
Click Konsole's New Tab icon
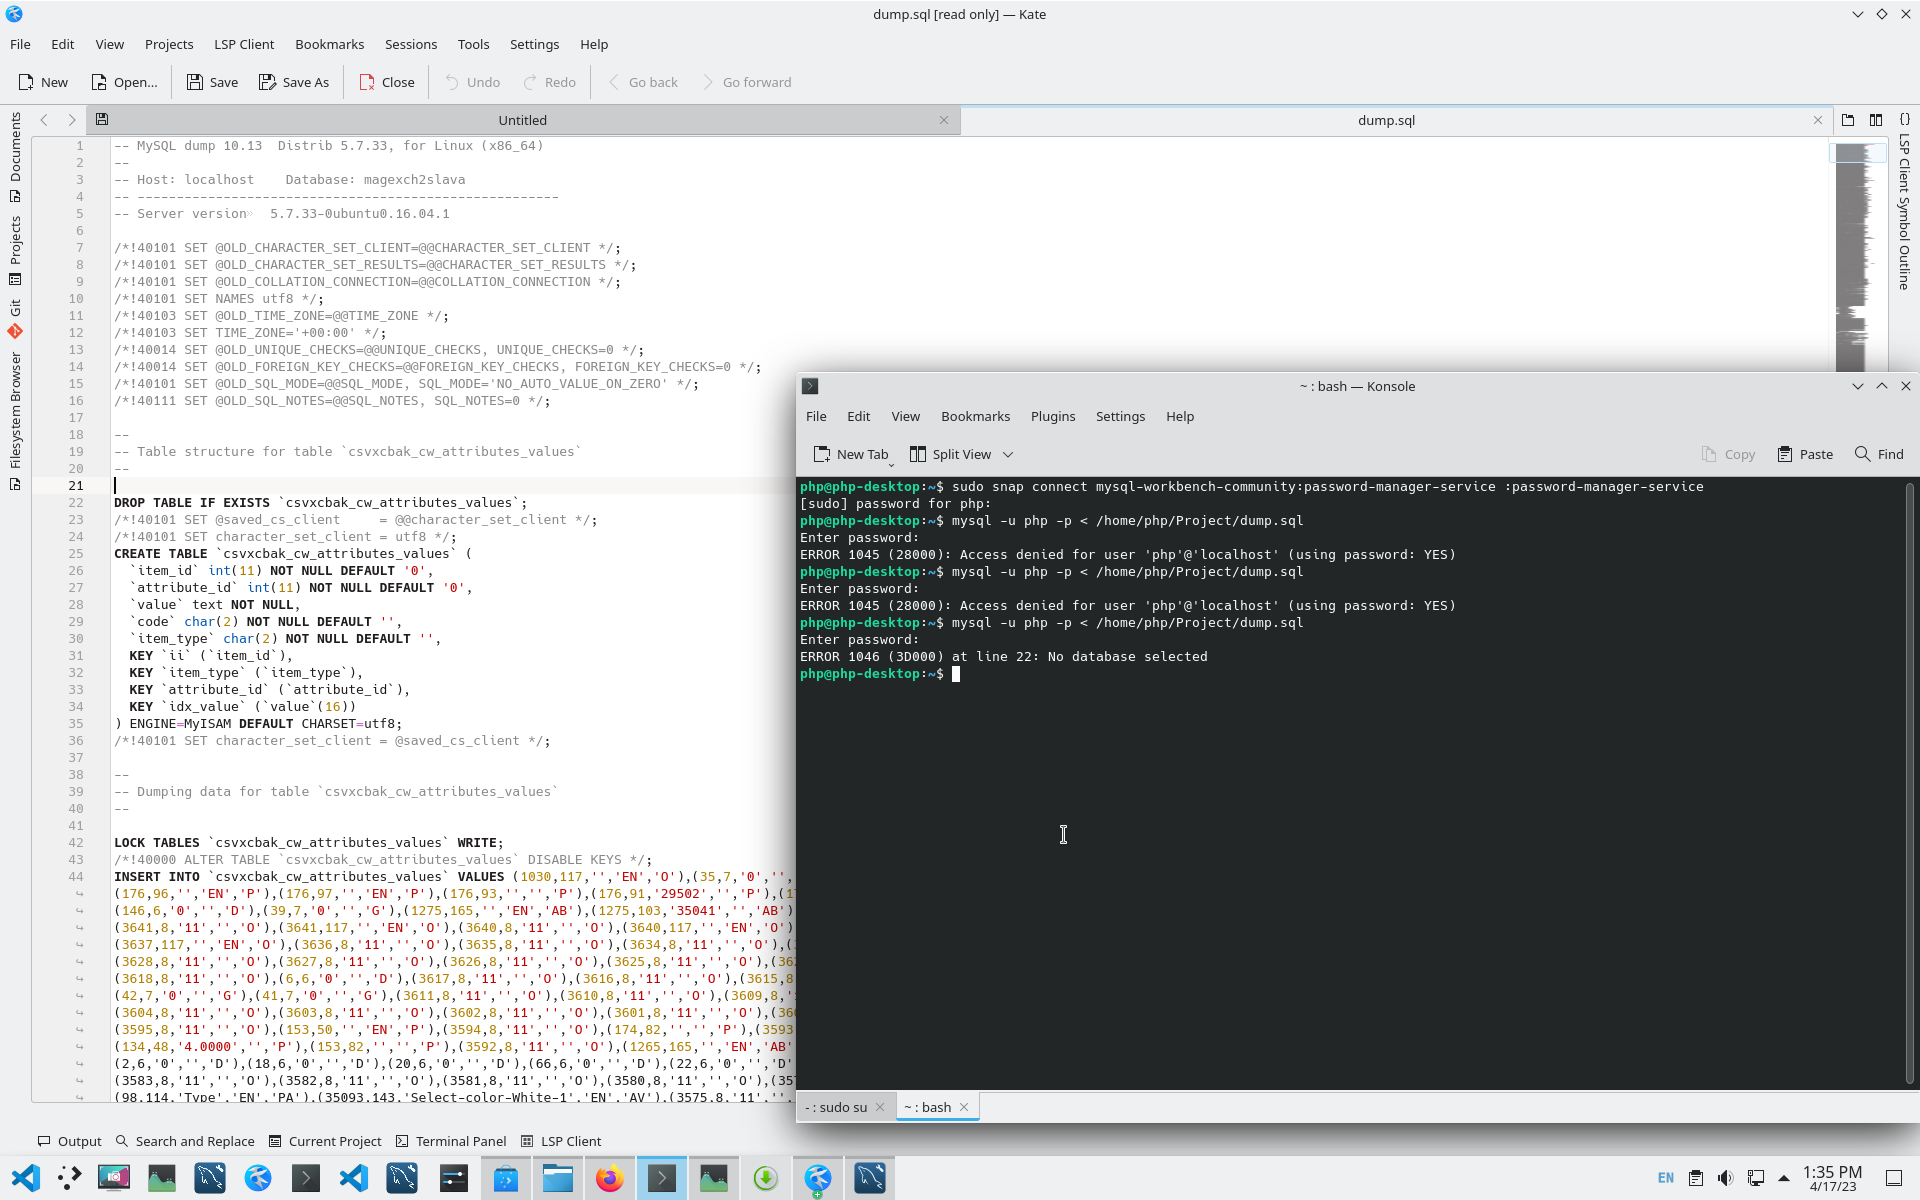pyautogui.click(x=822, y=454)
